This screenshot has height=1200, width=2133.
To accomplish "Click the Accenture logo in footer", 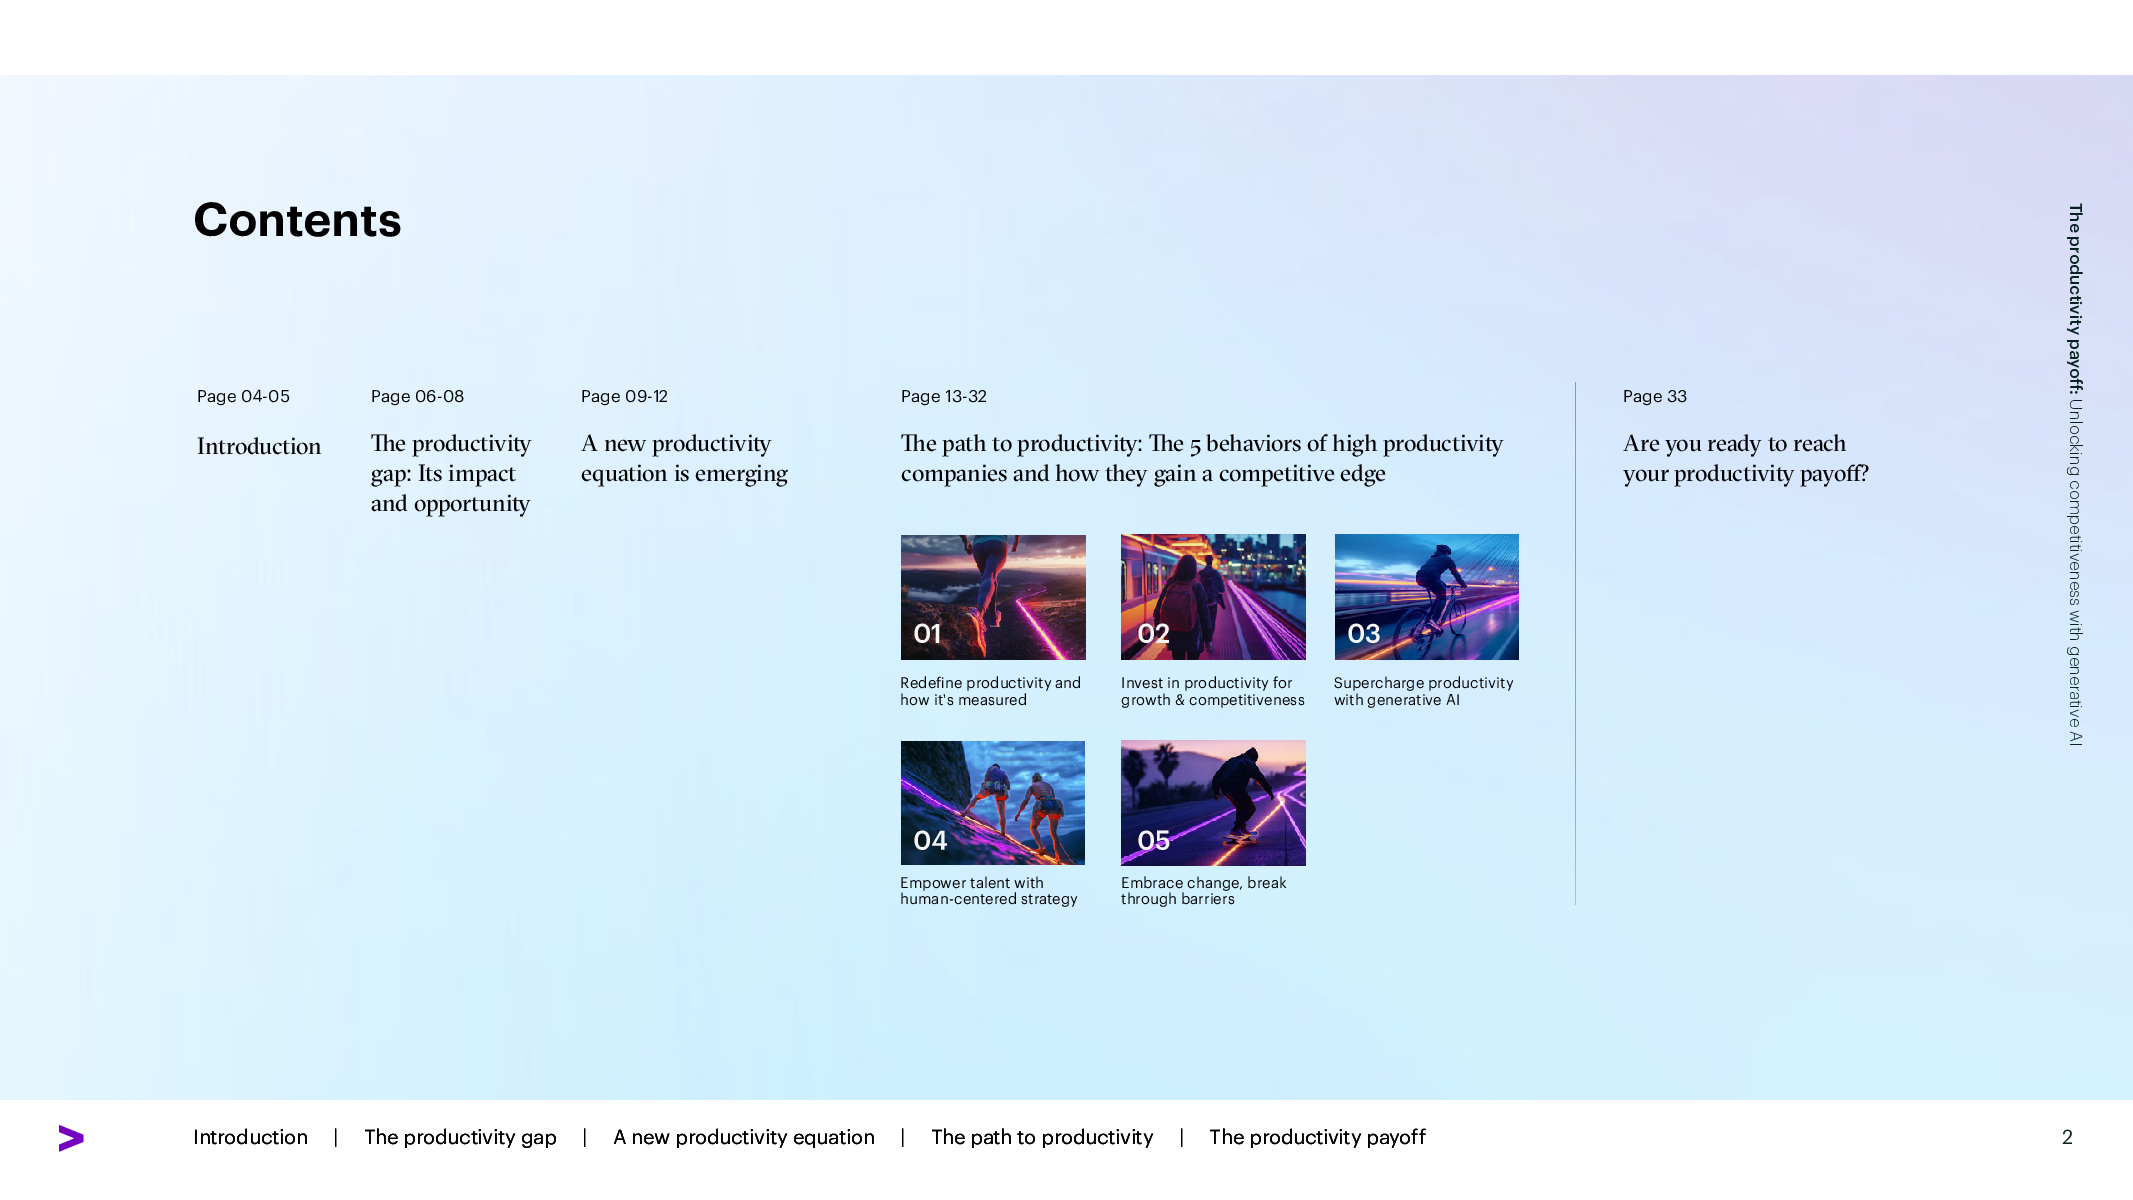I will pyautogui.click(x=71, y=1138).
